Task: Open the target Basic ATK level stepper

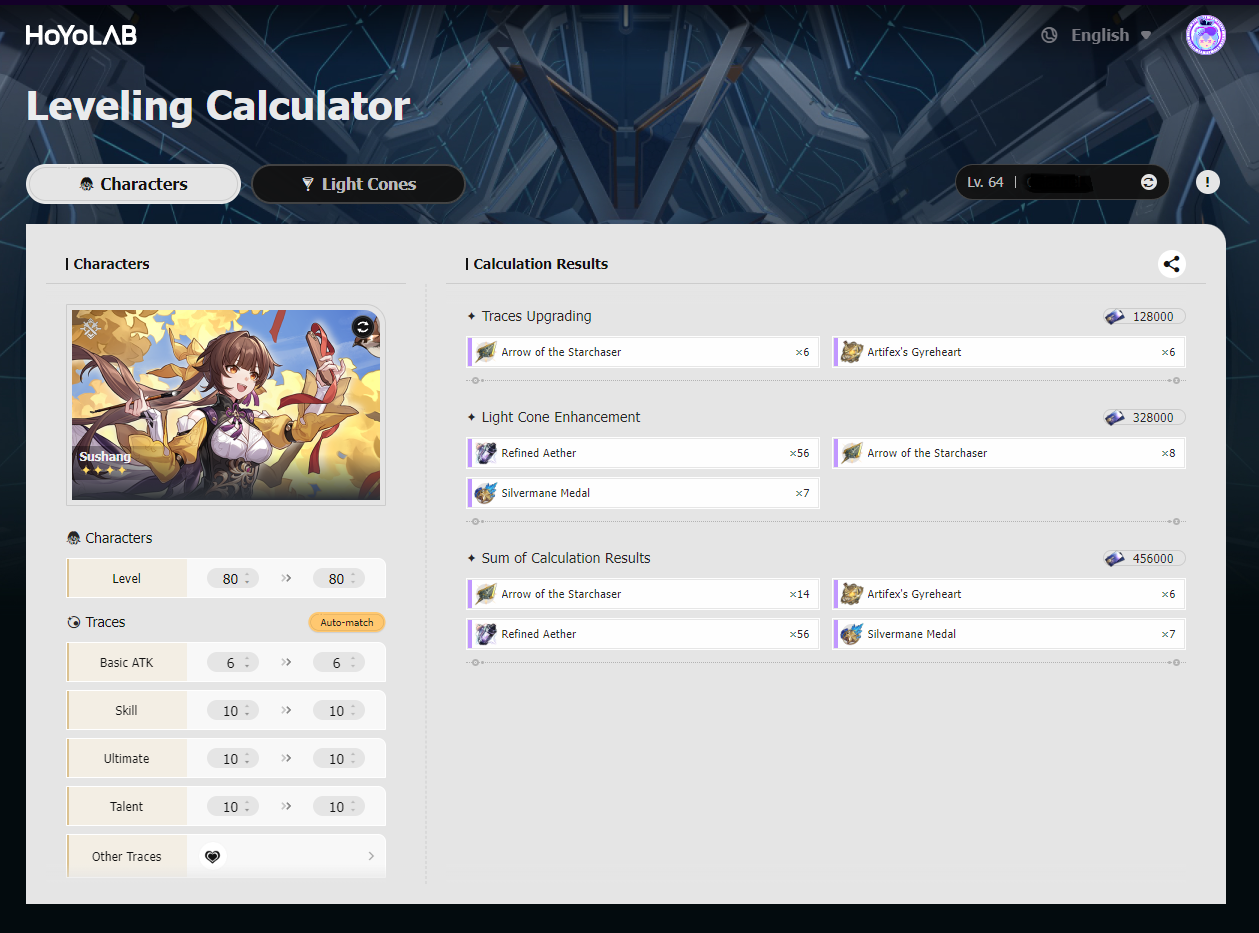Action: tap(339, 663)
